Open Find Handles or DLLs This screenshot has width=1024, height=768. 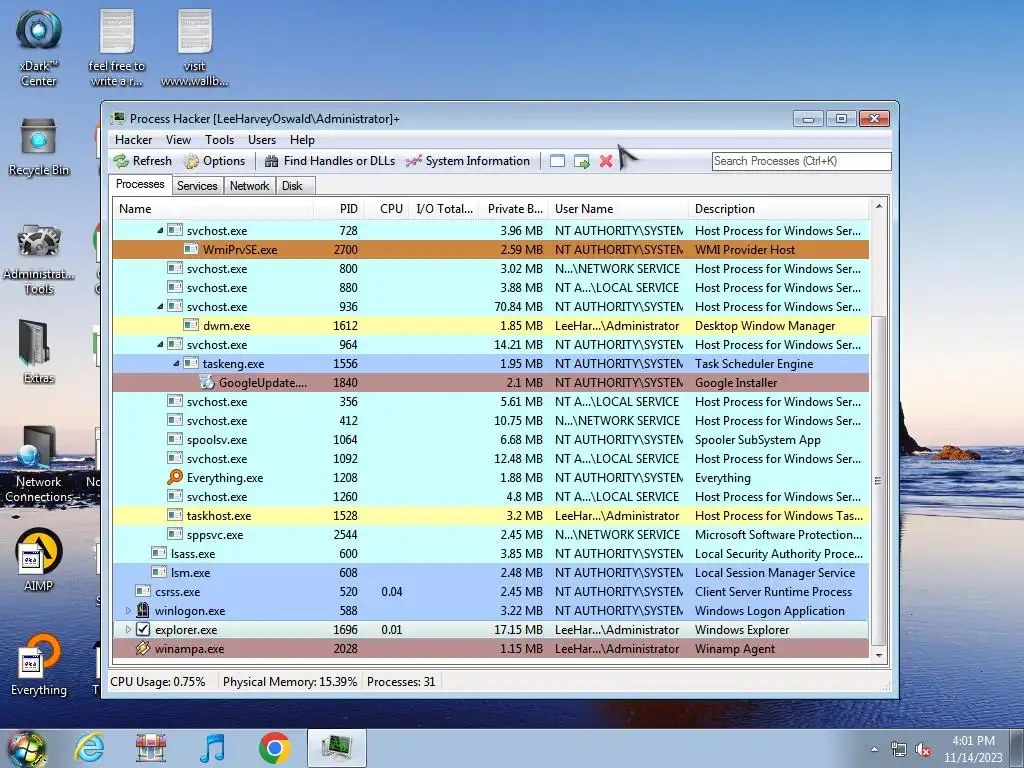(330, 161)
